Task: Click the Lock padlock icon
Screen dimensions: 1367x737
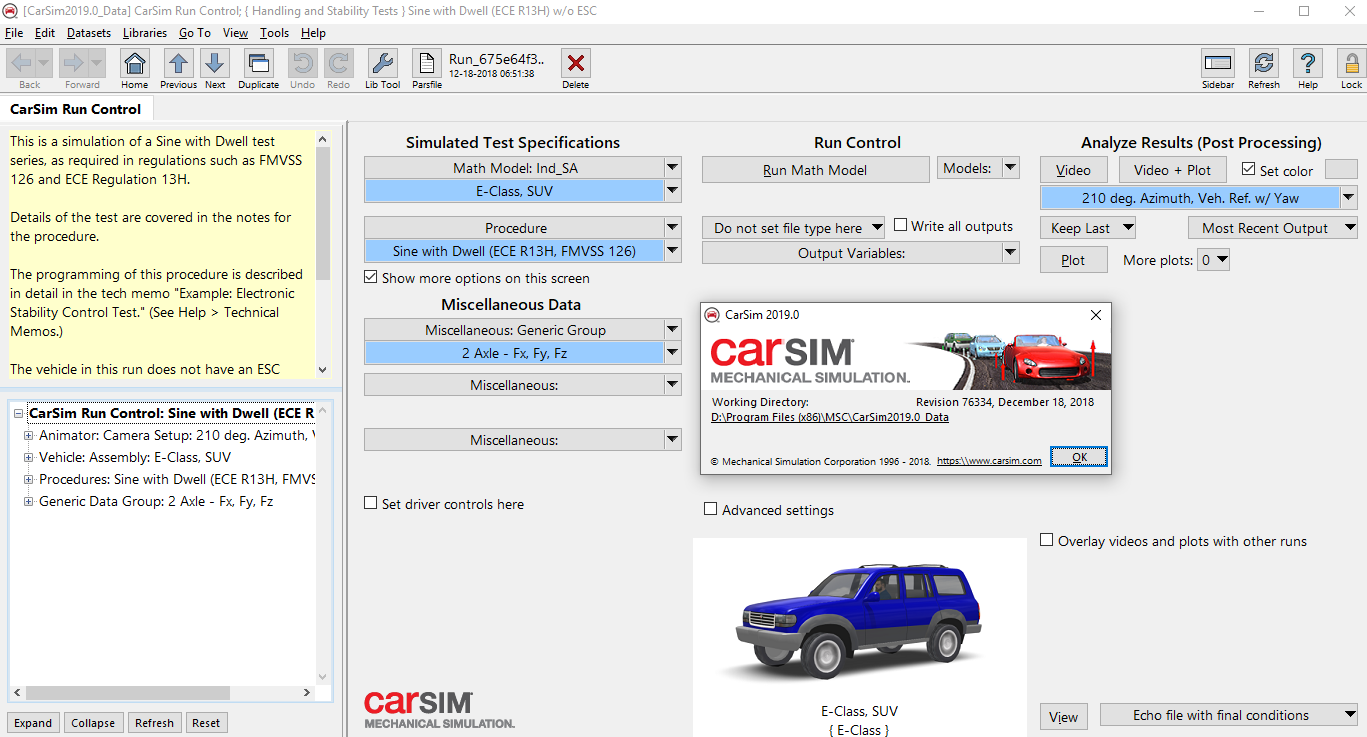Action: click(x=1351, y=65)
